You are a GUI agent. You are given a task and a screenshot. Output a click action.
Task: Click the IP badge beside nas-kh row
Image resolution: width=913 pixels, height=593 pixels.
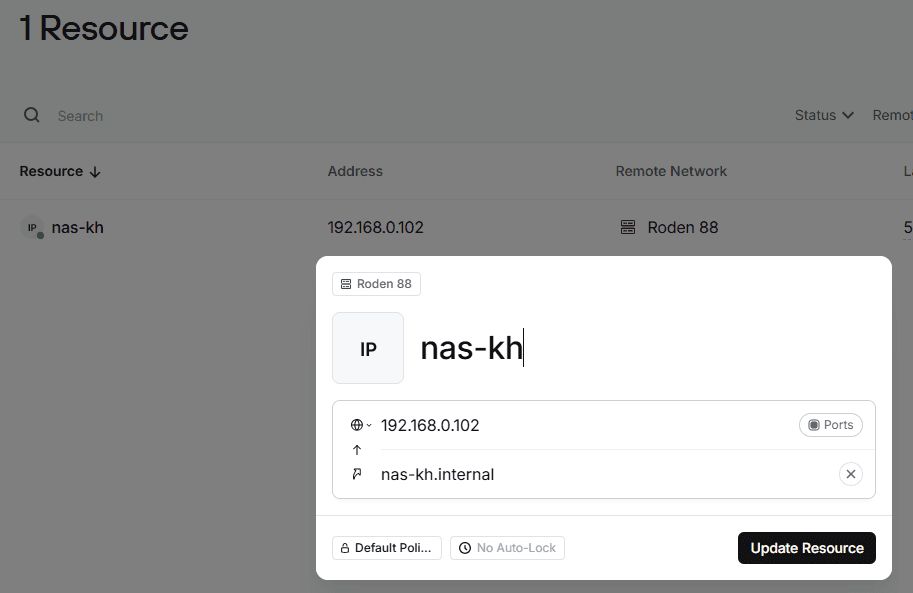[x=32, y=227]
